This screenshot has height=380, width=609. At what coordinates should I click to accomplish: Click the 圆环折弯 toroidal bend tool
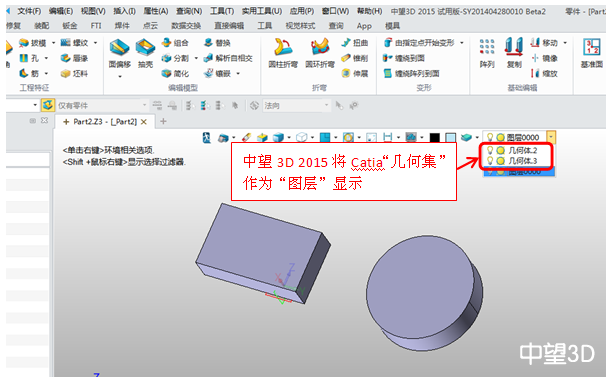click(x=320, y=54)
